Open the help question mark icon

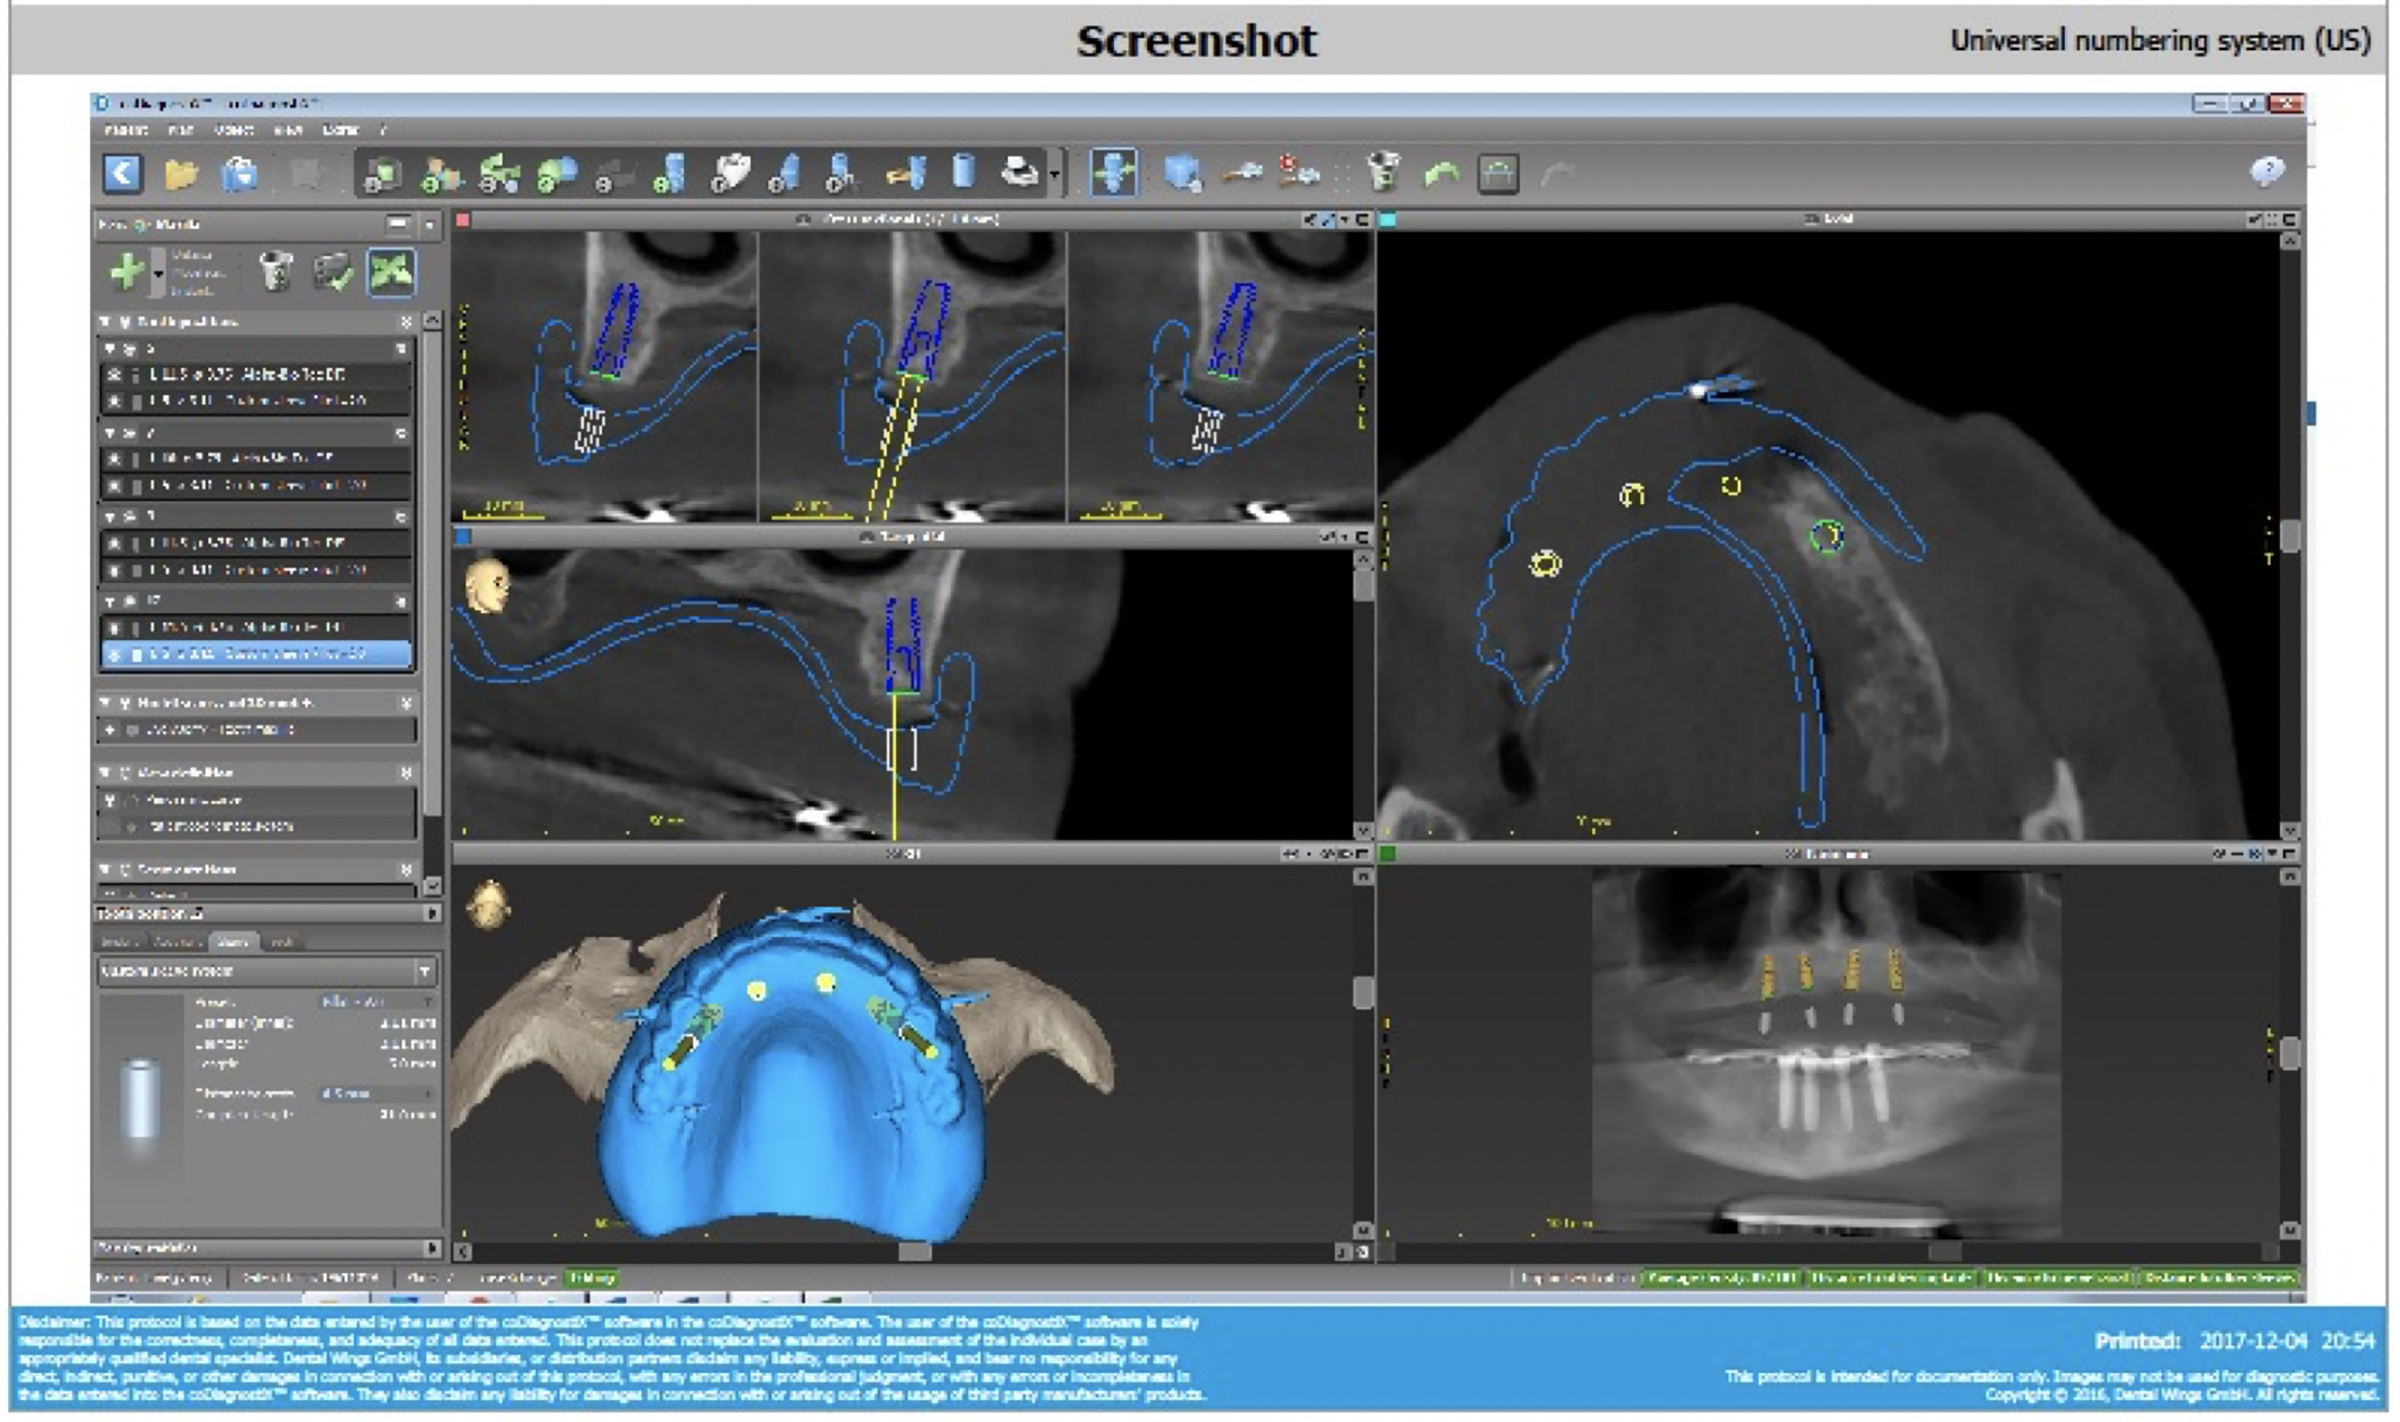(x=2267, y=172)
